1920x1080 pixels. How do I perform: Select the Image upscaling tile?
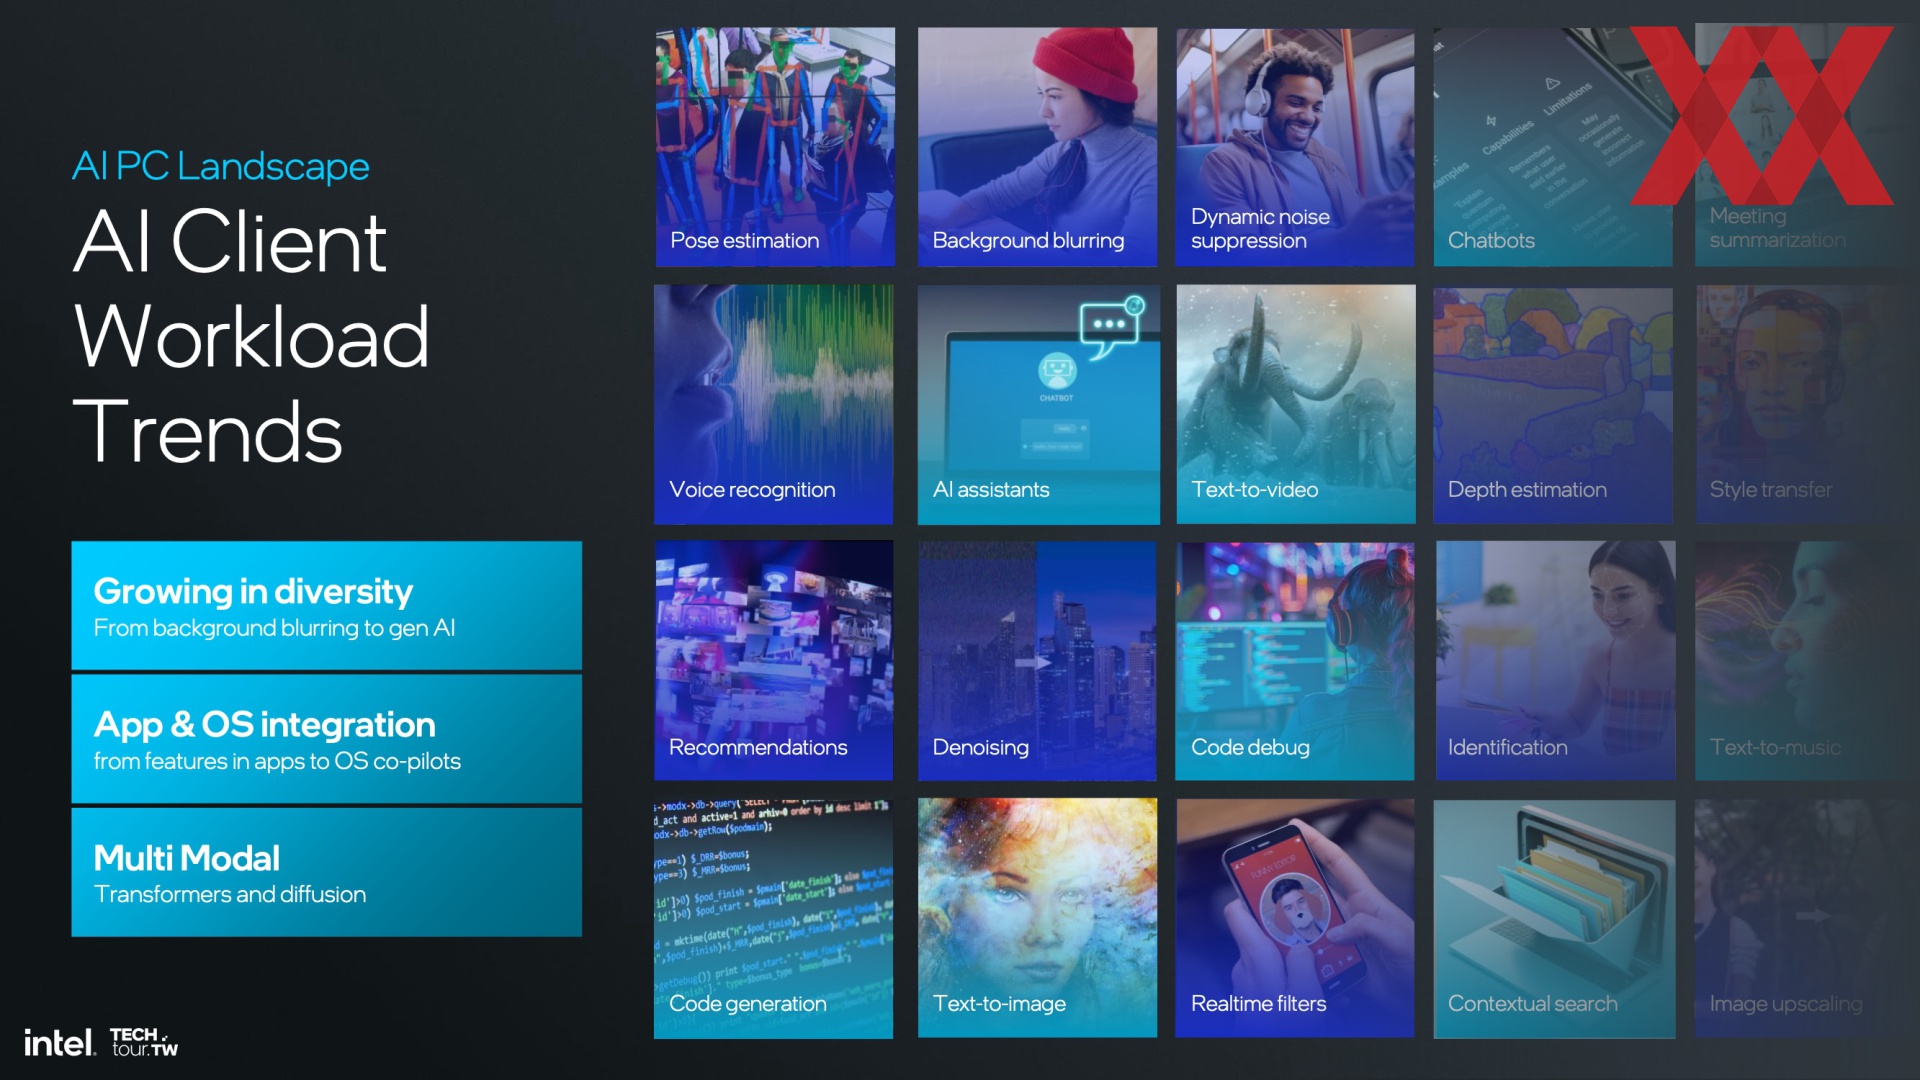coord(1807,918)
